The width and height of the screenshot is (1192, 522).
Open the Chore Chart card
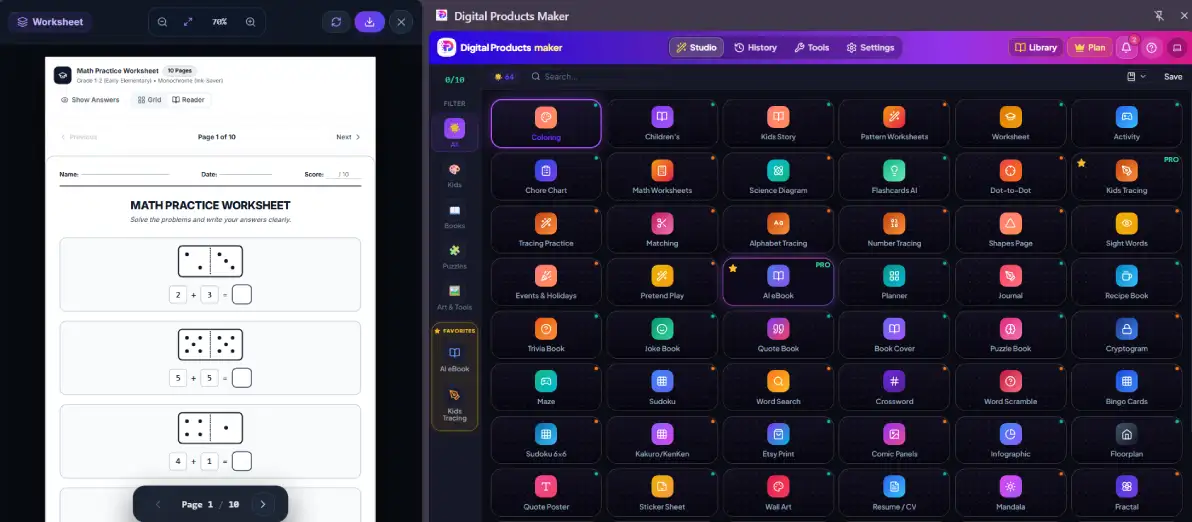(x=546, y=176)
